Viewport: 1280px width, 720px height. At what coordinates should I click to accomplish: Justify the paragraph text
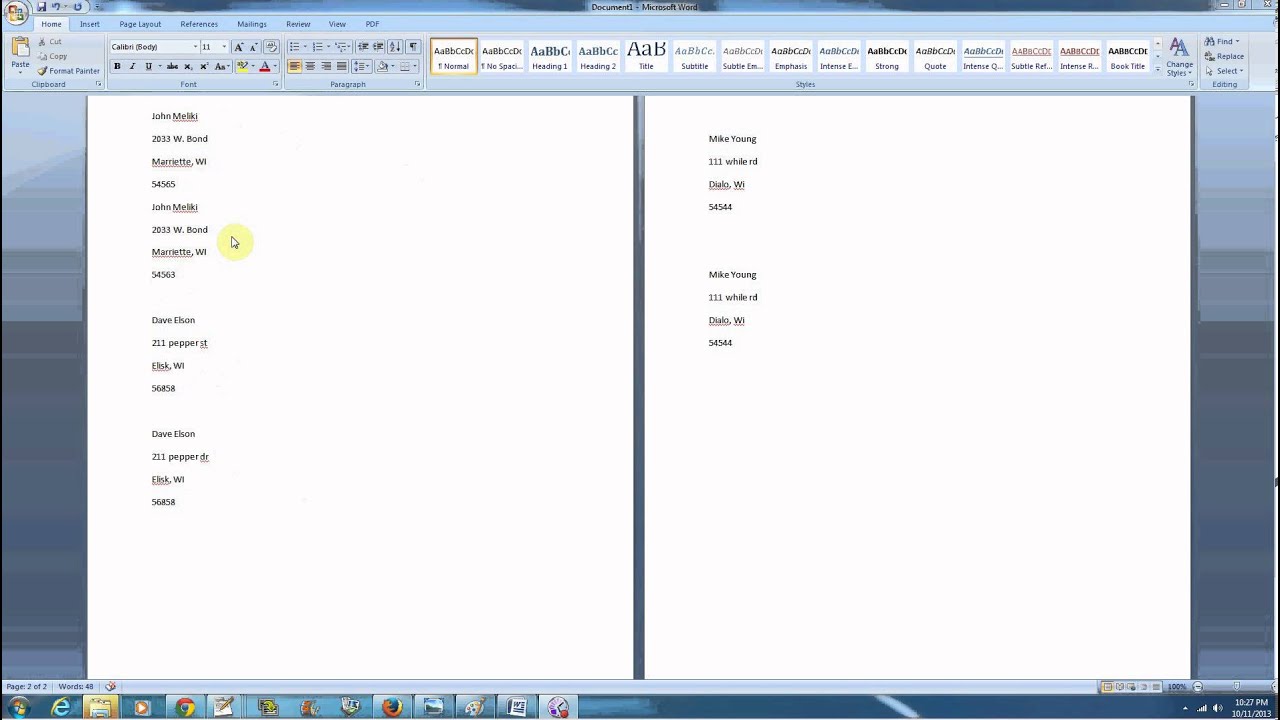tap(342, 67)
